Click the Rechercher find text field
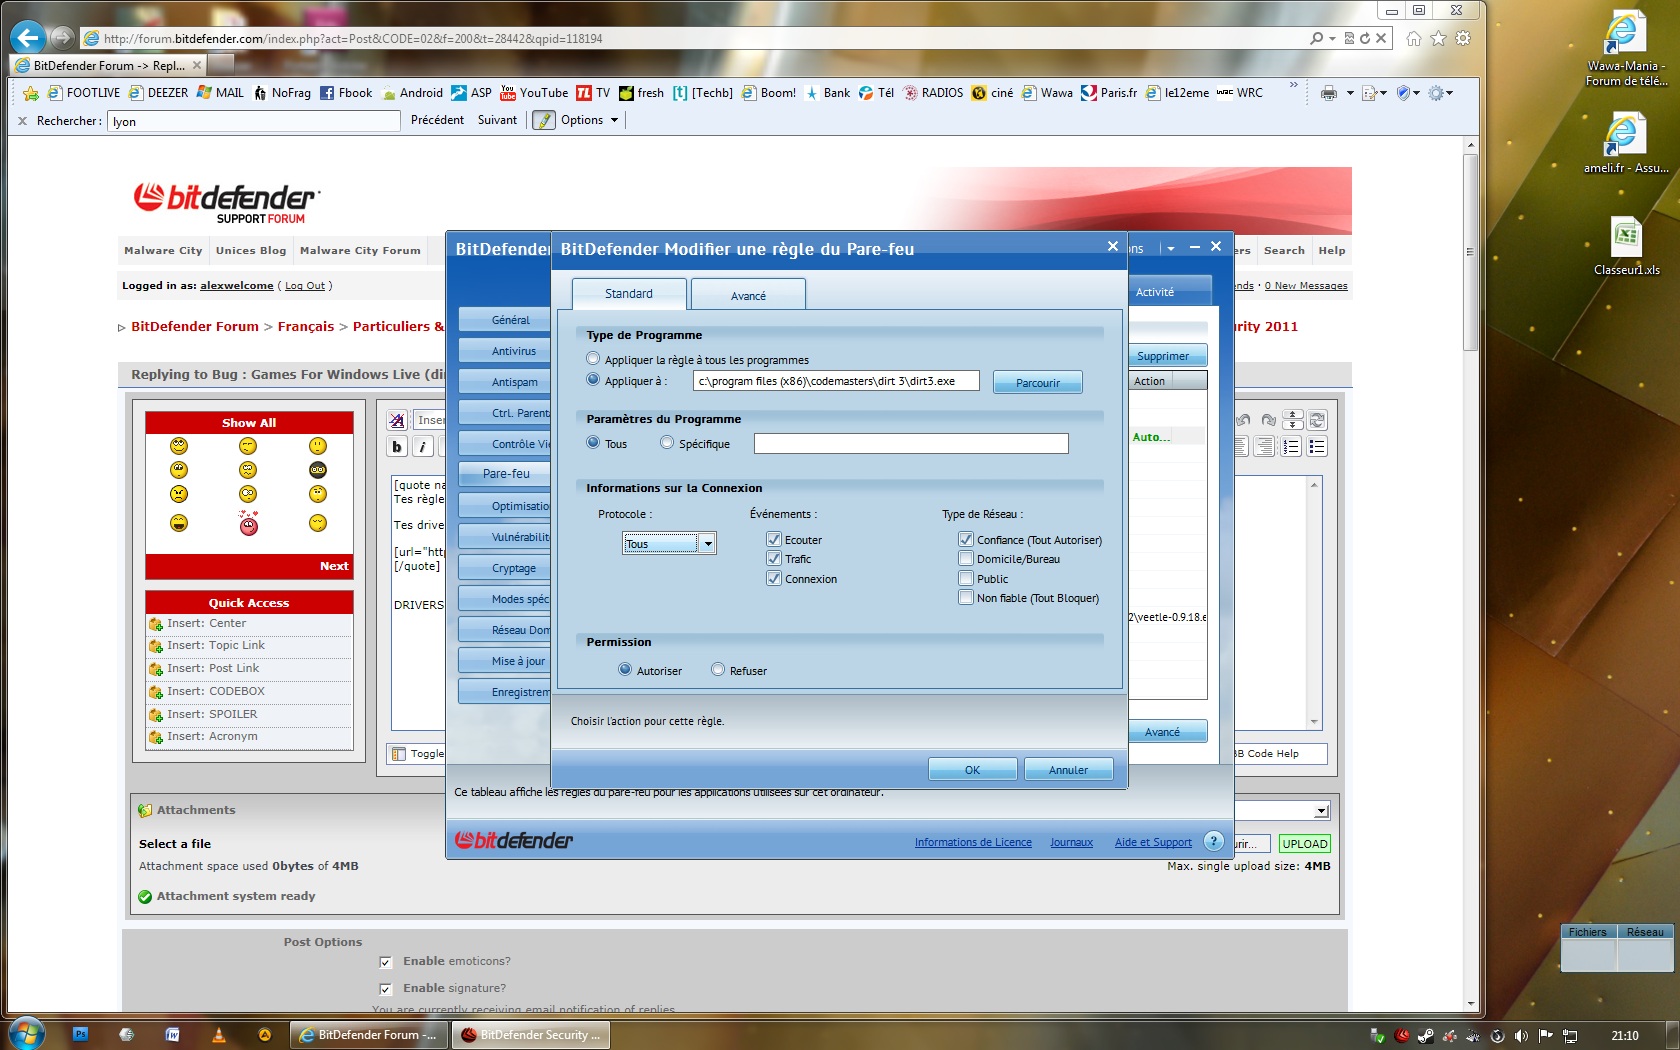The width and height of the screenshot is (1680, 1050). [254, 121]
